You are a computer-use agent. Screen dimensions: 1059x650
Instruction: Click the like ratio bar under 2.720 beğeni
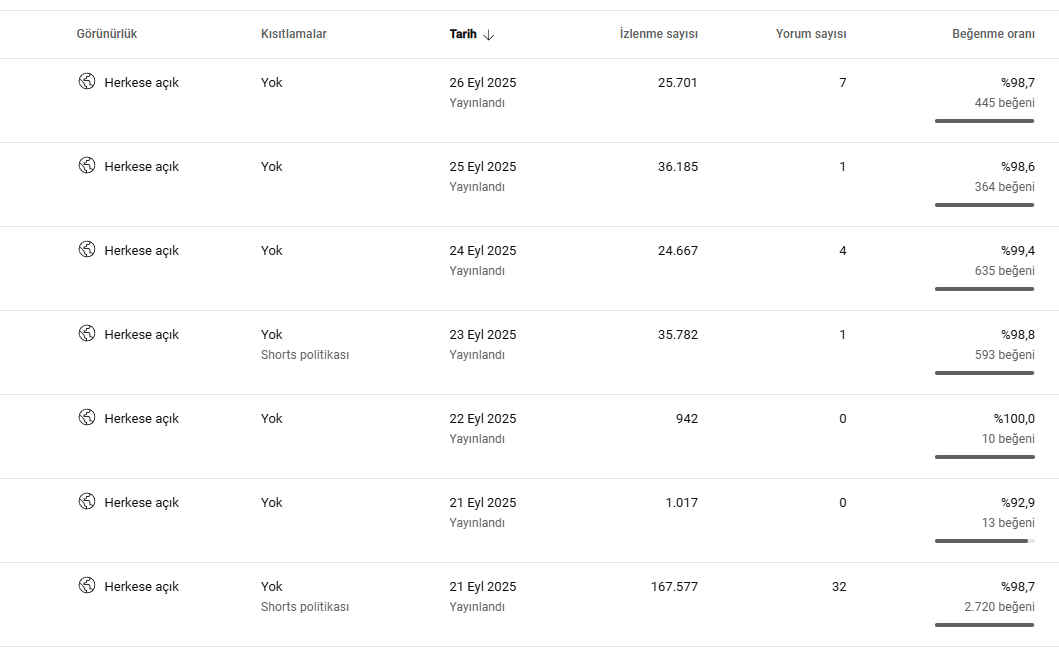(x=985, y=625)
